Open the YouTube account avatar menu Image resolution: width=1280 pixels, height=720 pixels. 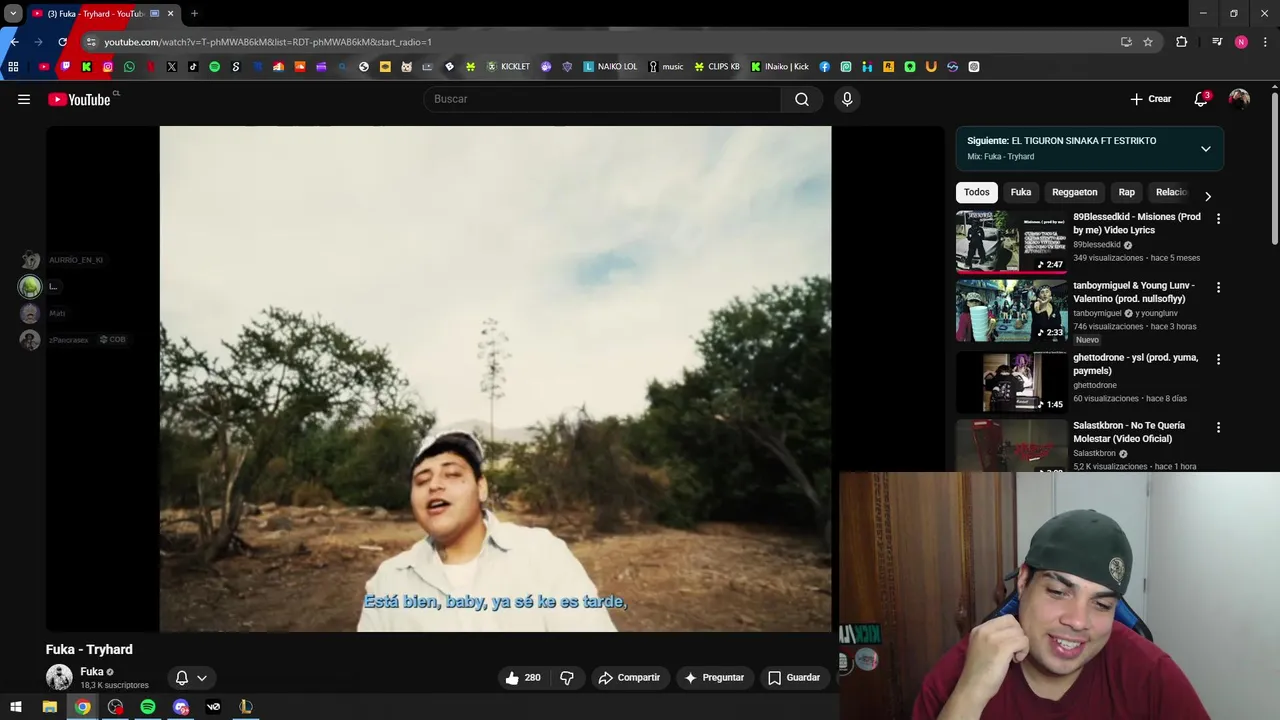point(1239,99)
